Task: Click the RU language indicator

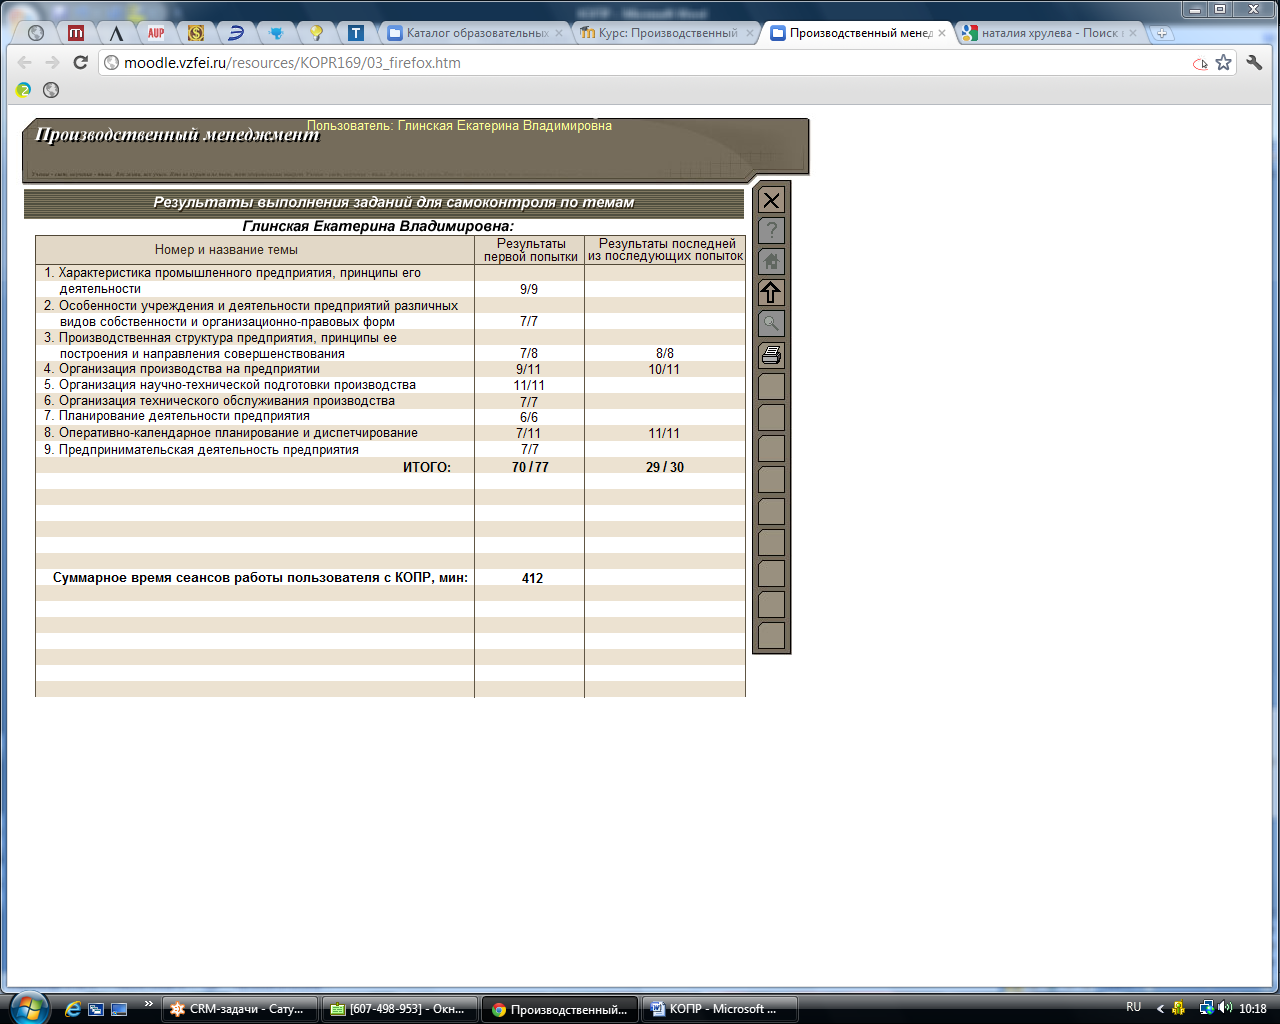Action: click(x=1133, y=1007)
